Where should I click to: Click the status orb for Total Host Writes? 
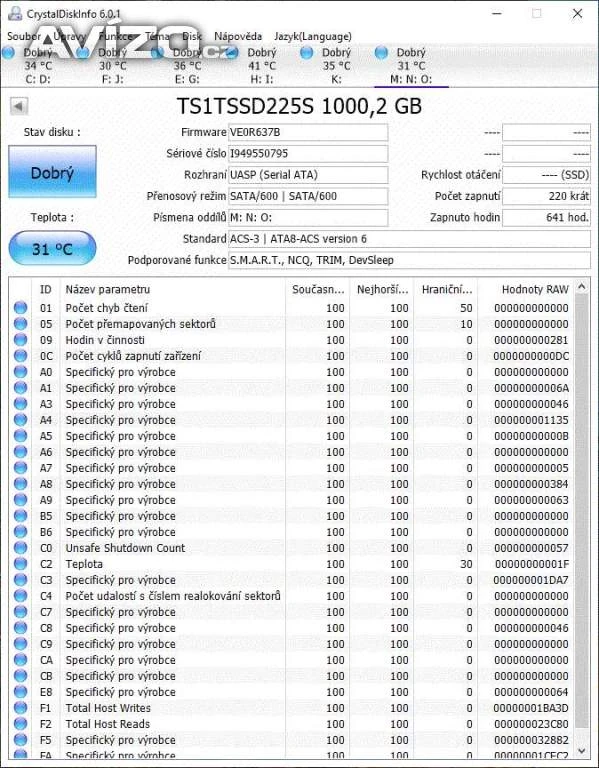(x=21, y=708)
